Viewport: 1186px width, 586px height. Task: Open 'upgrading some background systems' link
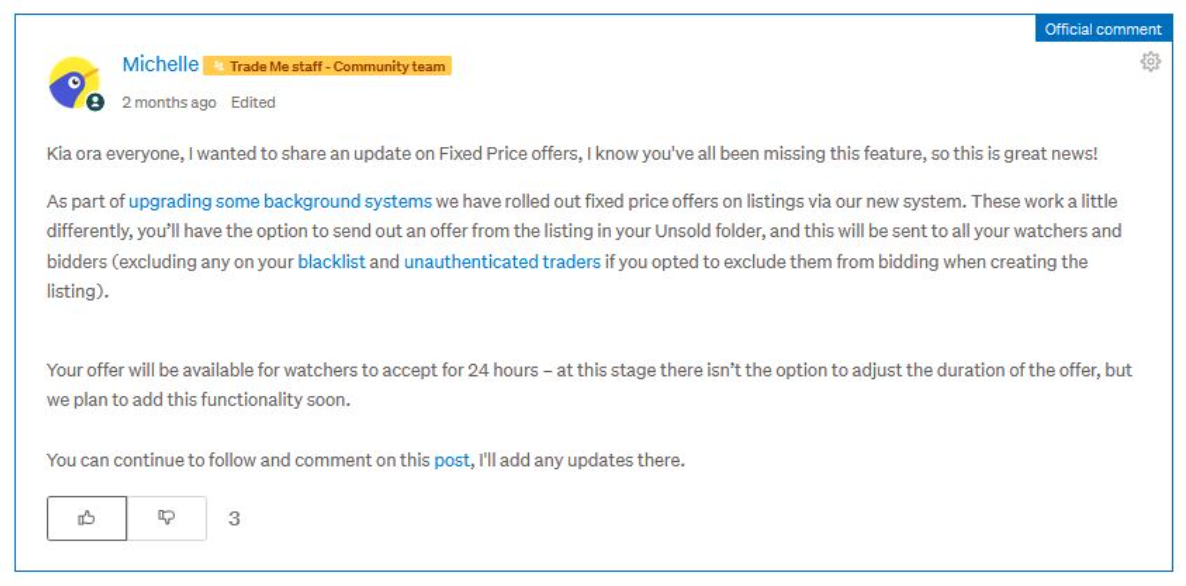tap(280, 201)
